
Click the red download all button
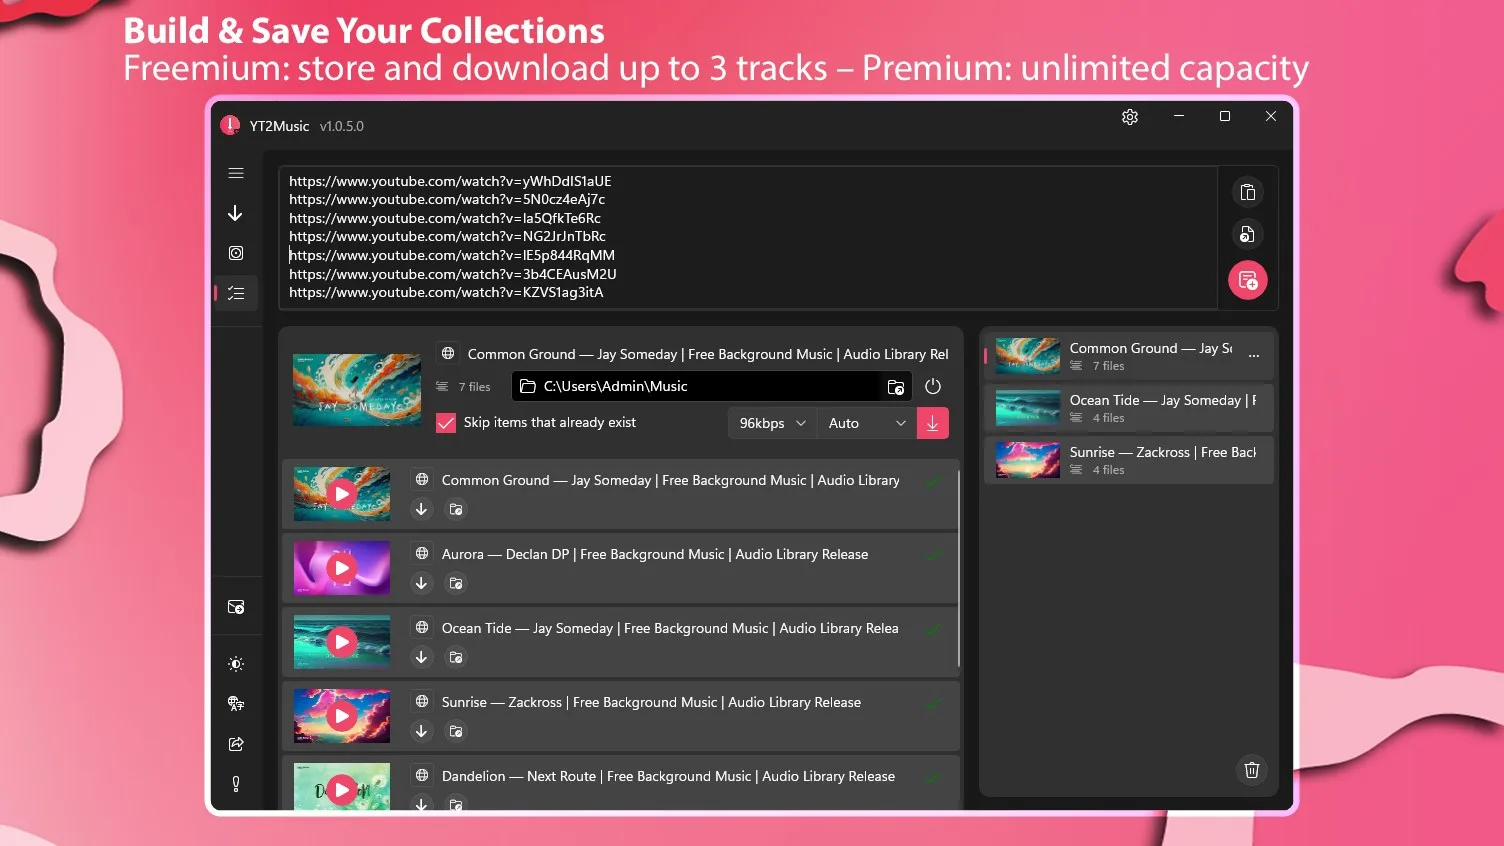tap(932, 423)
